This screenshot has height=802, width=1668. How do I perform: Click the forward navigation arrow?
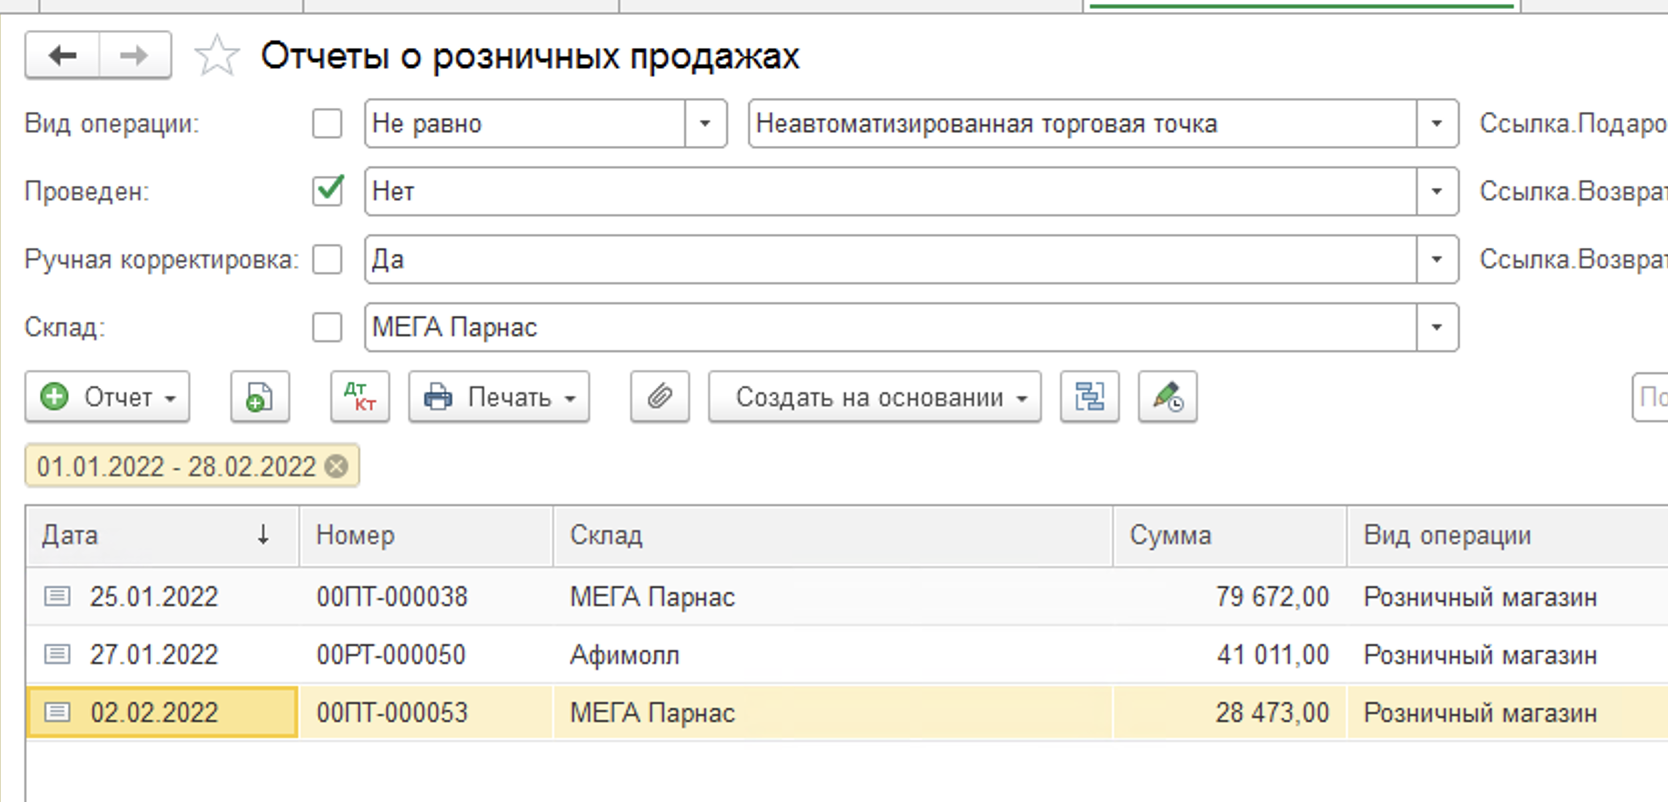[x=134, y=56]
